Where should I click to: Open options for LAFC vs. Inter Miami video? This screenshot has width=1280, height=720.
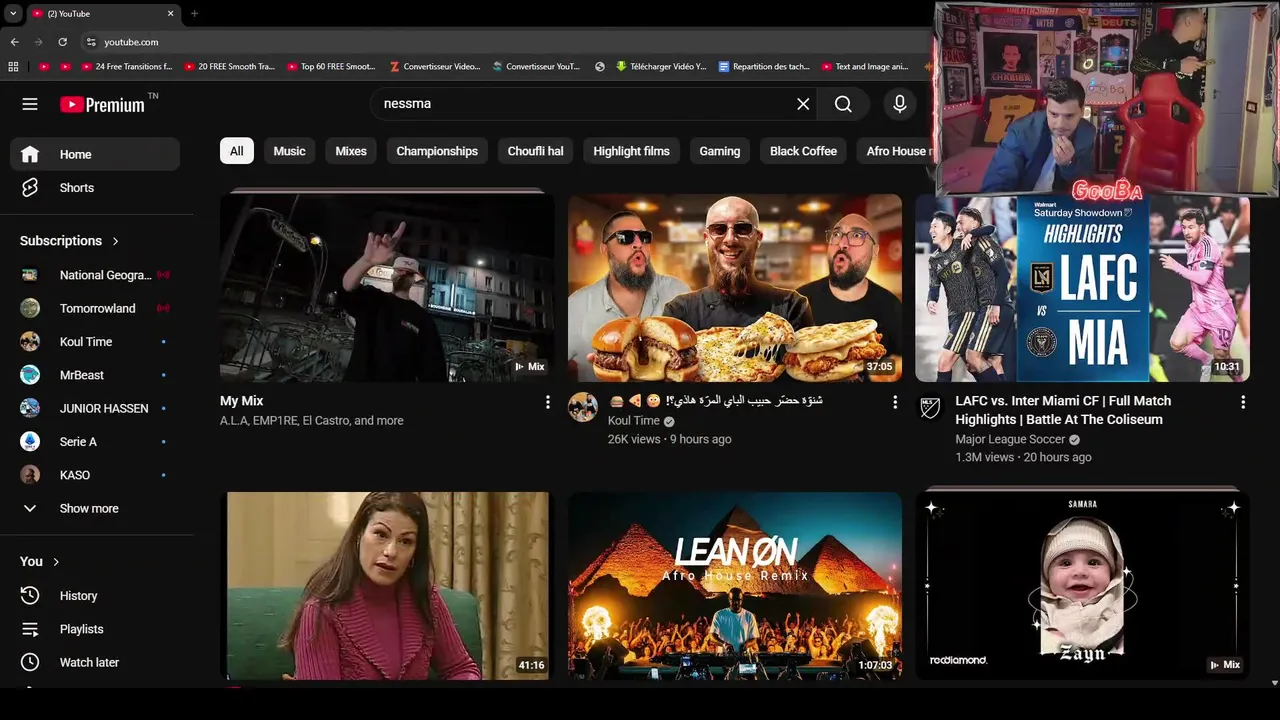tap(1243, 402)
